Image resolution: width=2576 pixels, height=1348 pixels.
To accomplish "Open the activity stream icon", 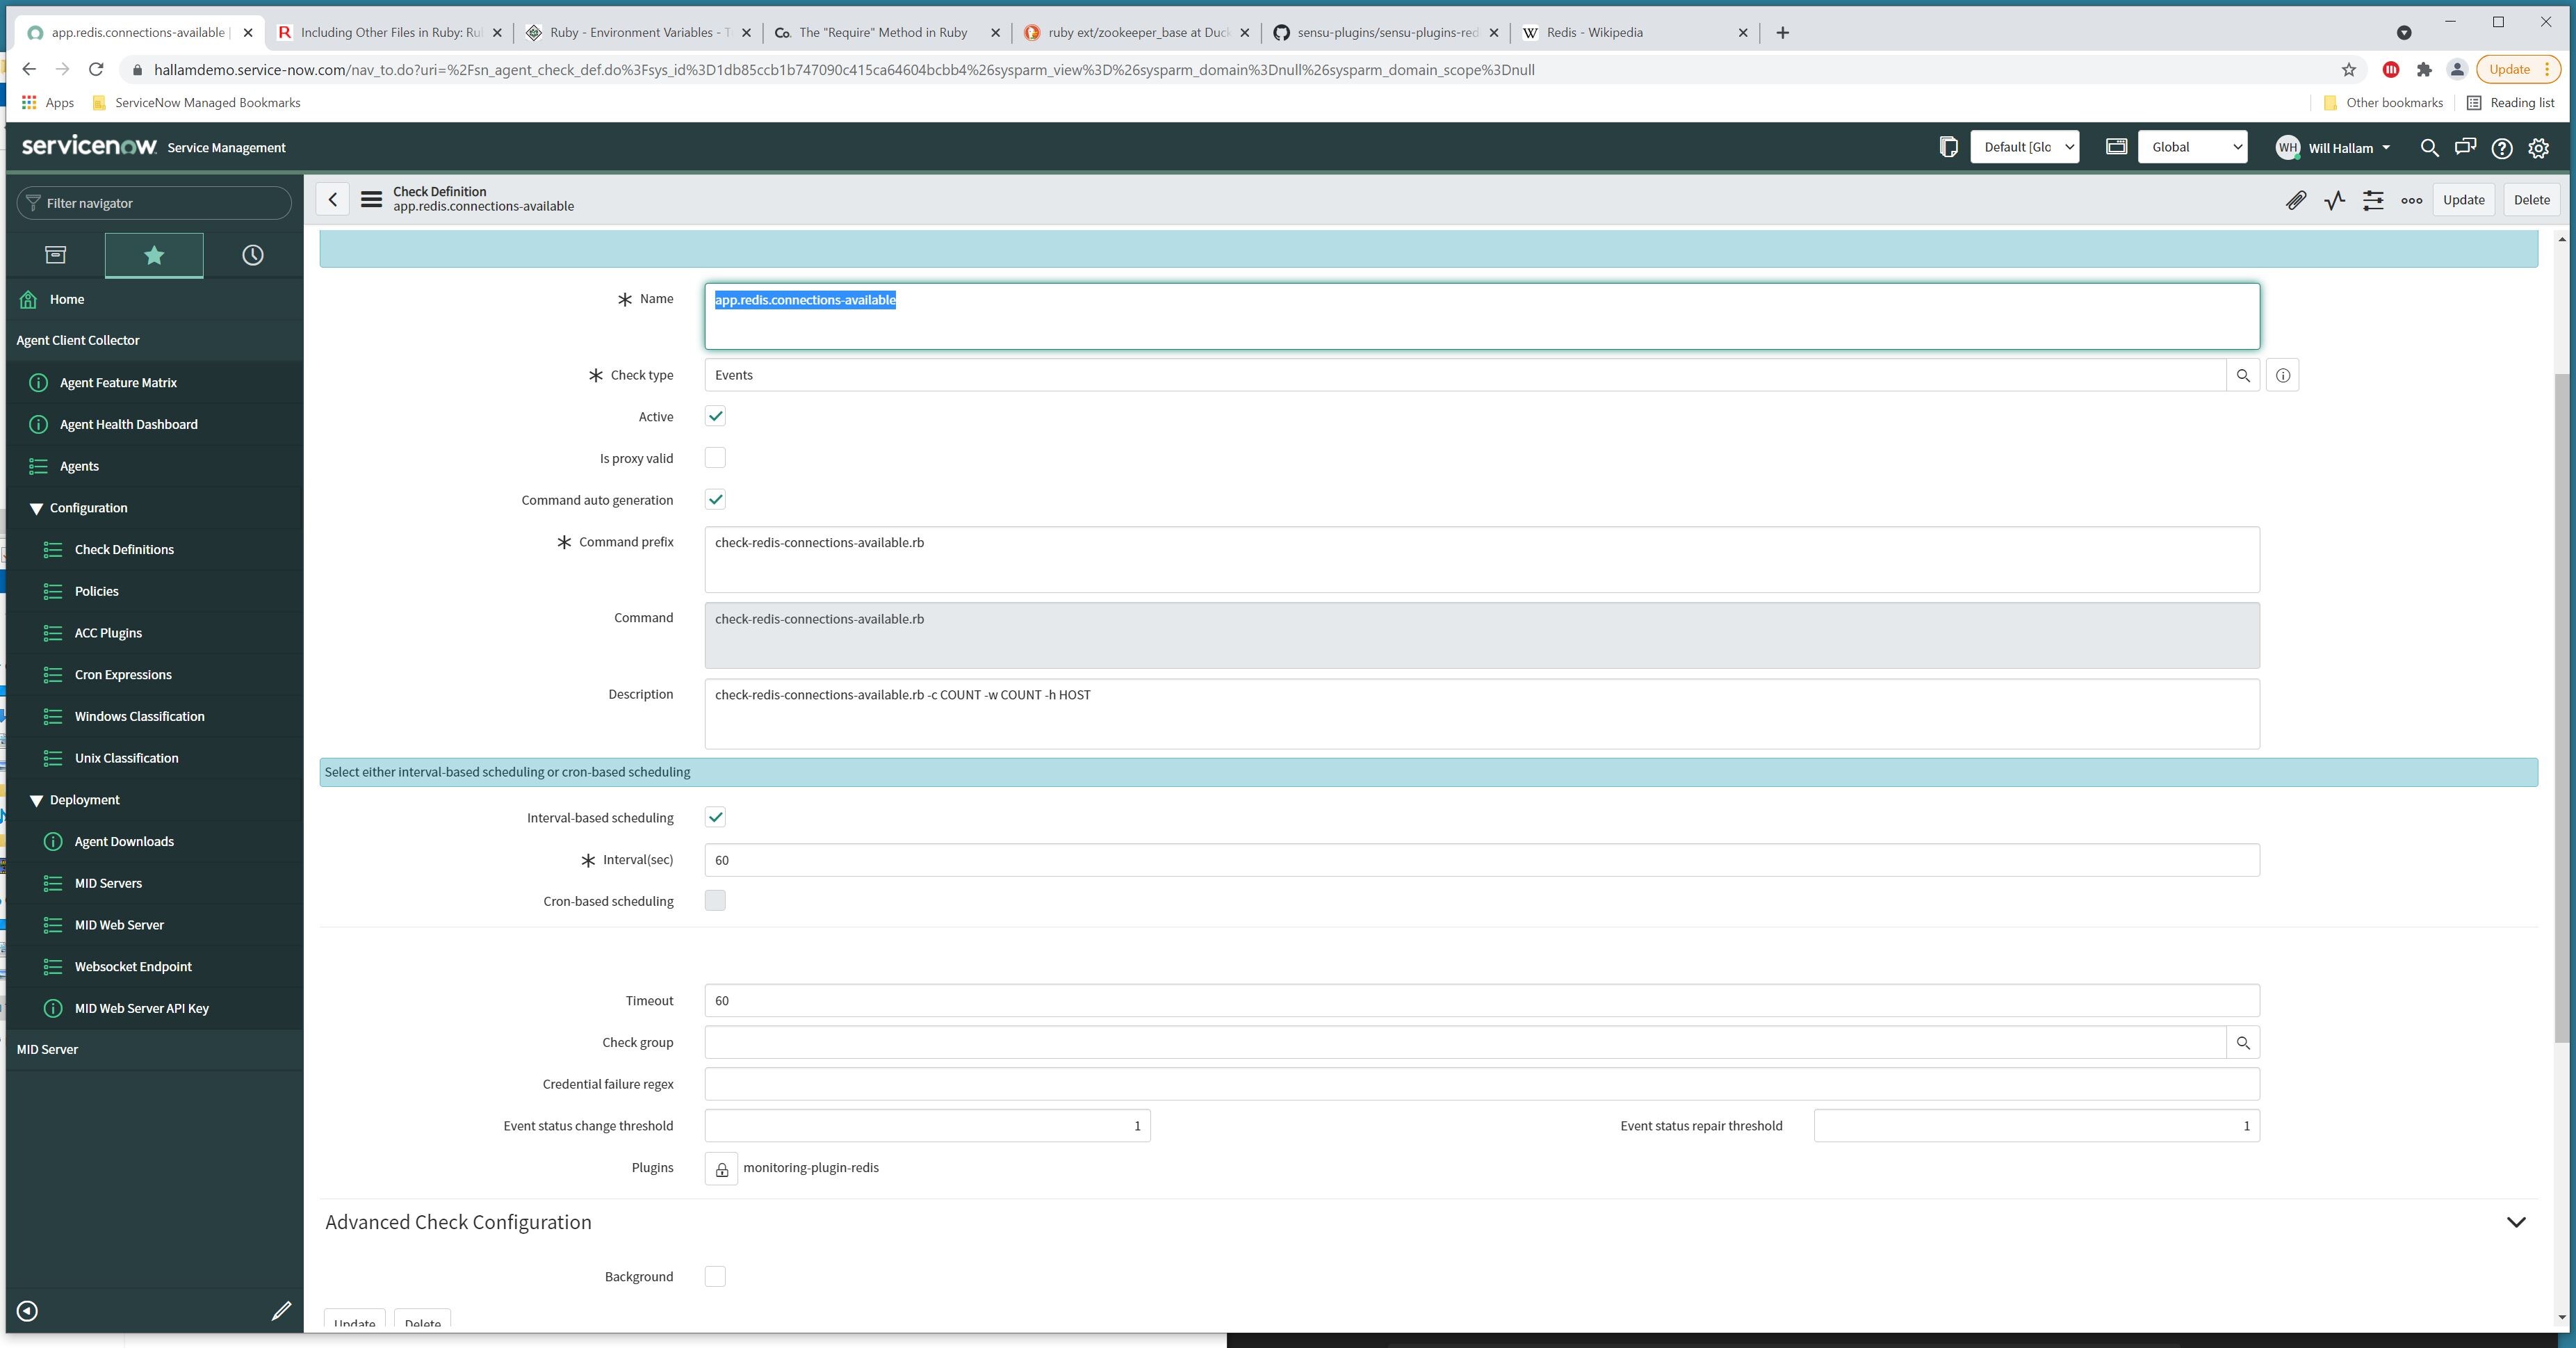I will click(x=2334, y=200).
